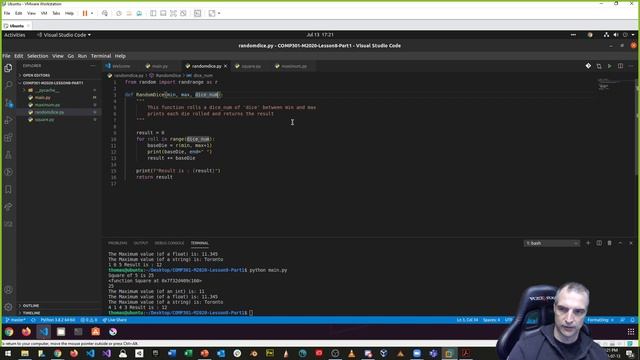Open the Run menu
The width and height of the screenshot is (640, 360).
click(x=82, y=56)
